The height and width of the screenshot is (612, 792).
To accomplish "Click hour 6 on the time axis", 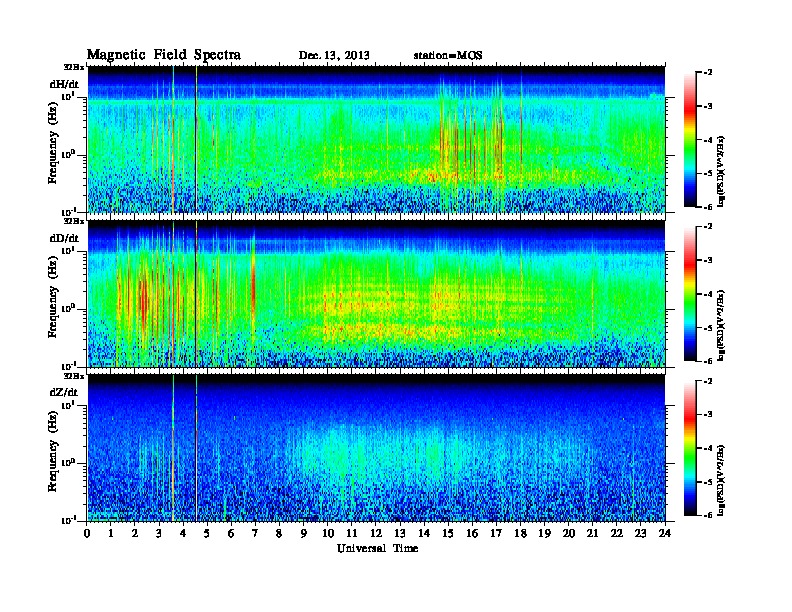I will point(231,534).
